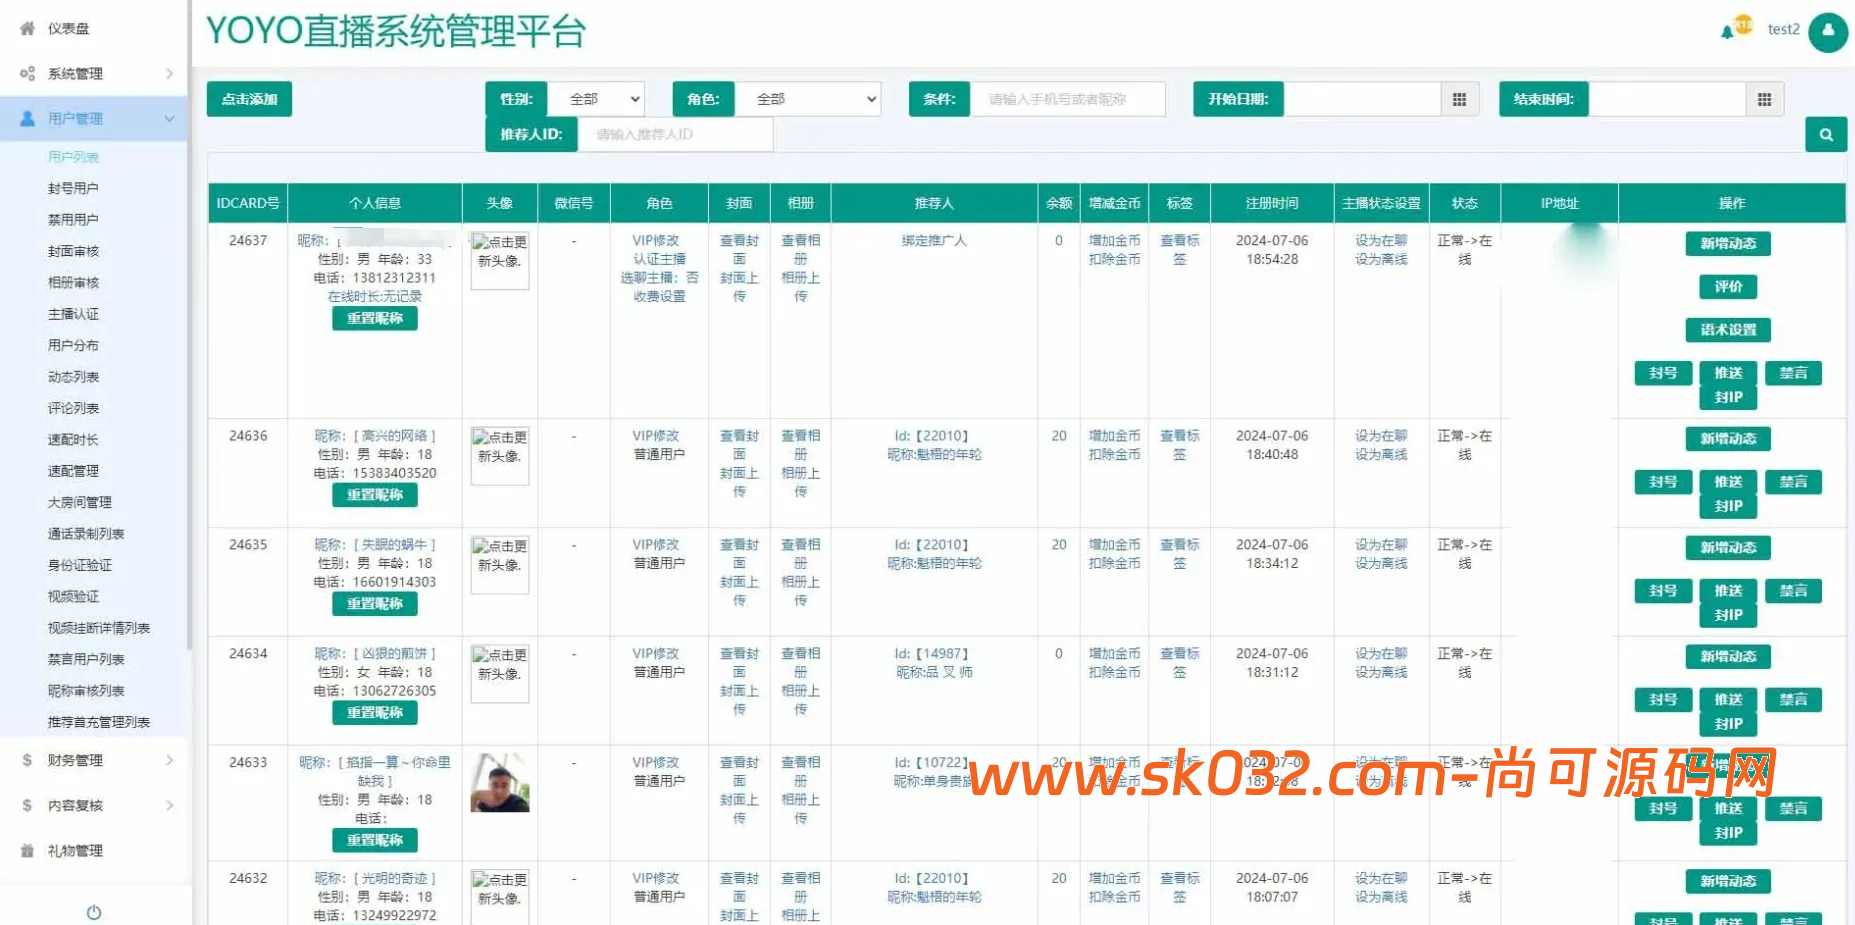Click the logout power icon in the sidebar
The image size is (1855, 925).
(x=93, y=912)
